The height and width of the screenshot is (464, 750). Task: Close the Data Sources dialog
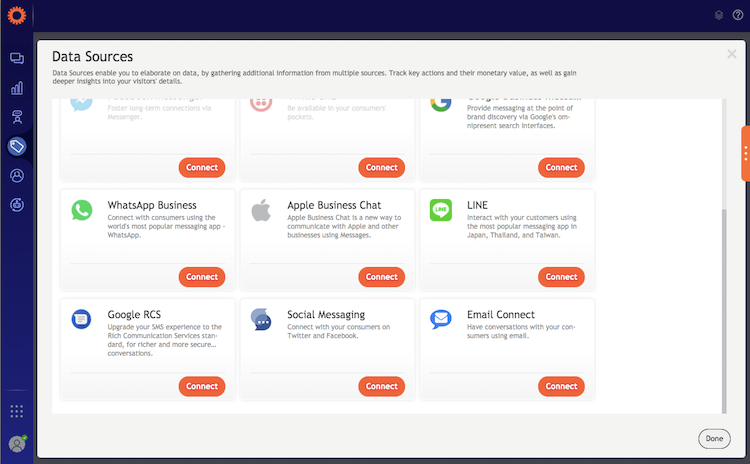click(x=732, y=54)
